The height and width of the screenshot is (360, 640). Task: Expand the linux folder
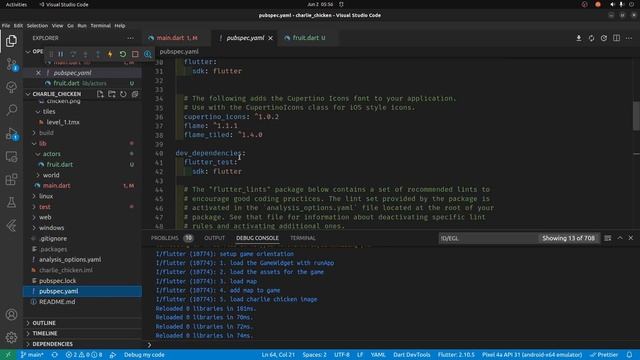coord(34,196)
